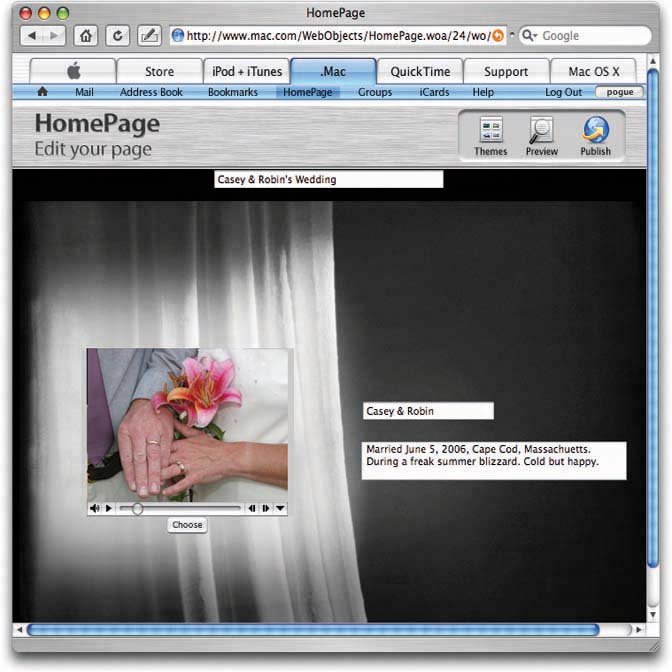Click the .Mac home house icon
This screenshot has width=672, height=672.
[x=42, y=92]
